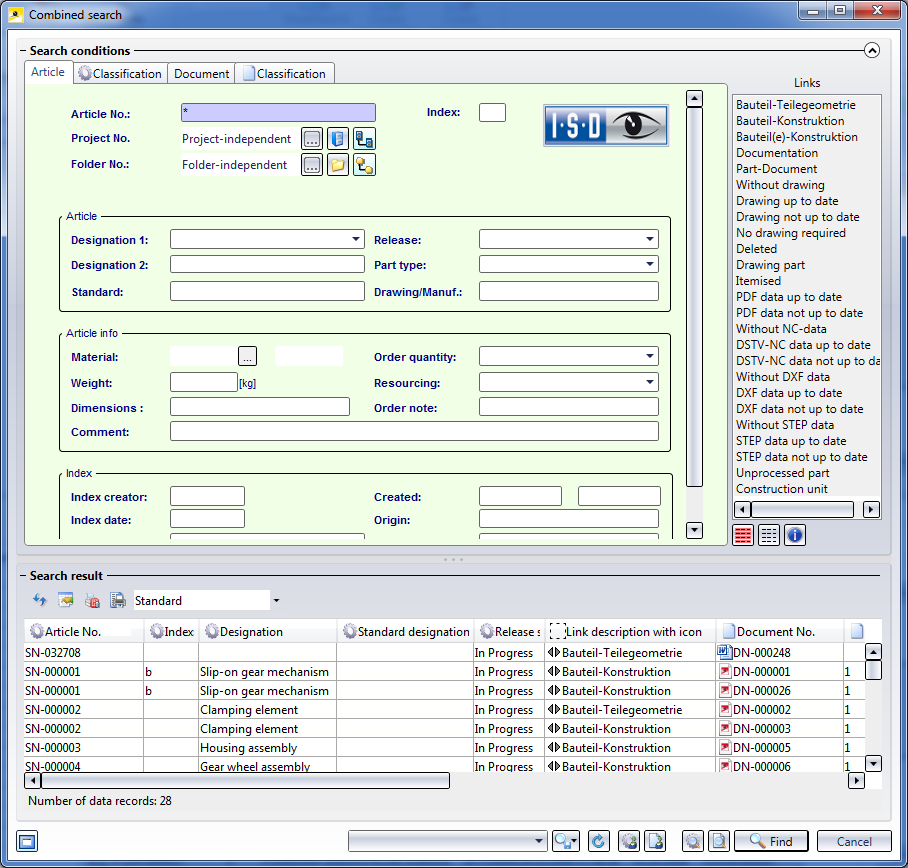Click the red list view icon below Links

pyautogui.click(x=743, y=535)
